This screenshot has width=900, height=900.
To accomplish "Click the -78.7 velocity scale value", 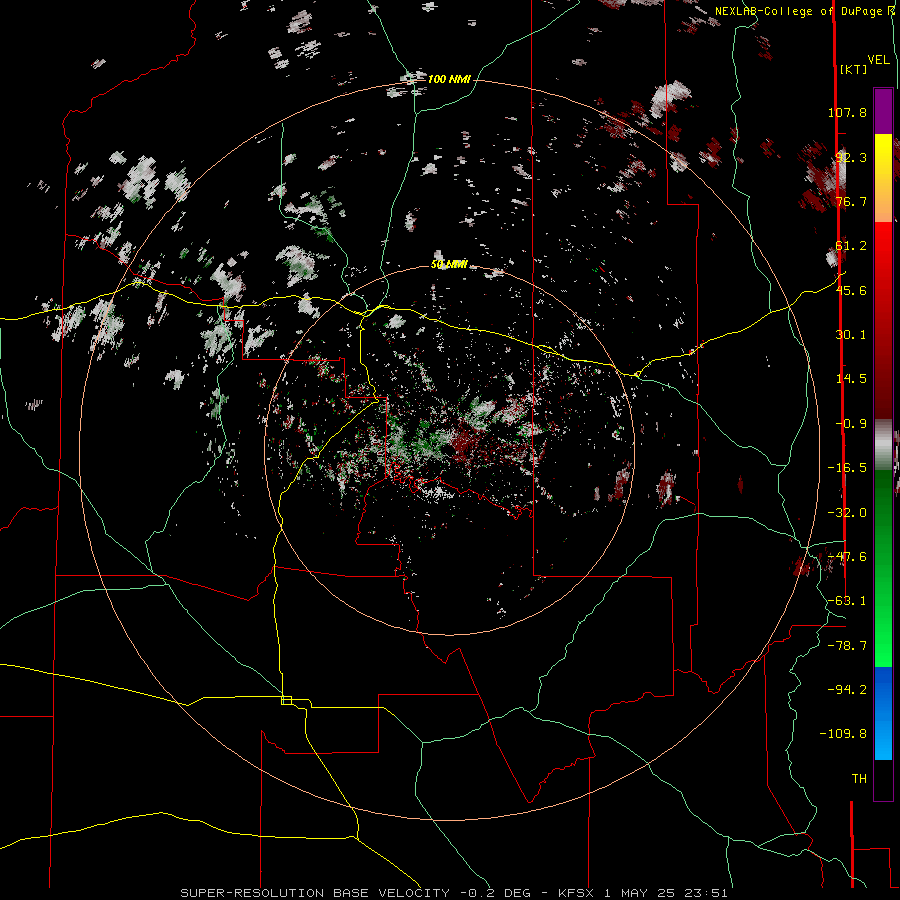I will pyautogui.click(x=847, y=646).
